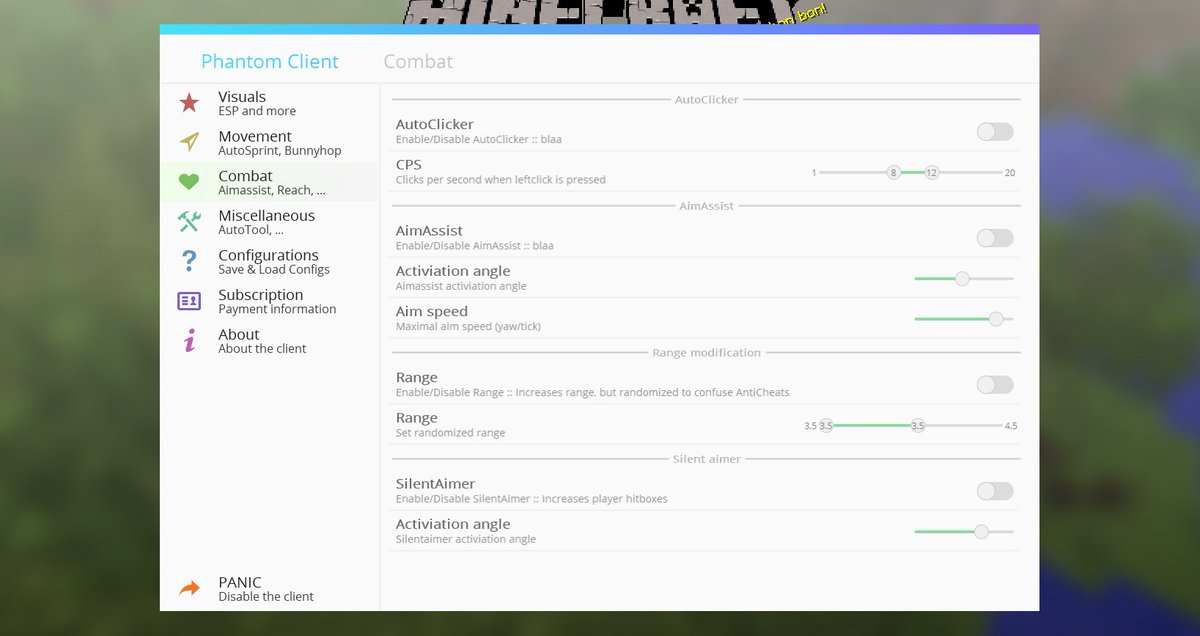Viewport: 1200px width, 636px height.
Task: Open About the client label
Action: click(x=262, y=341)
